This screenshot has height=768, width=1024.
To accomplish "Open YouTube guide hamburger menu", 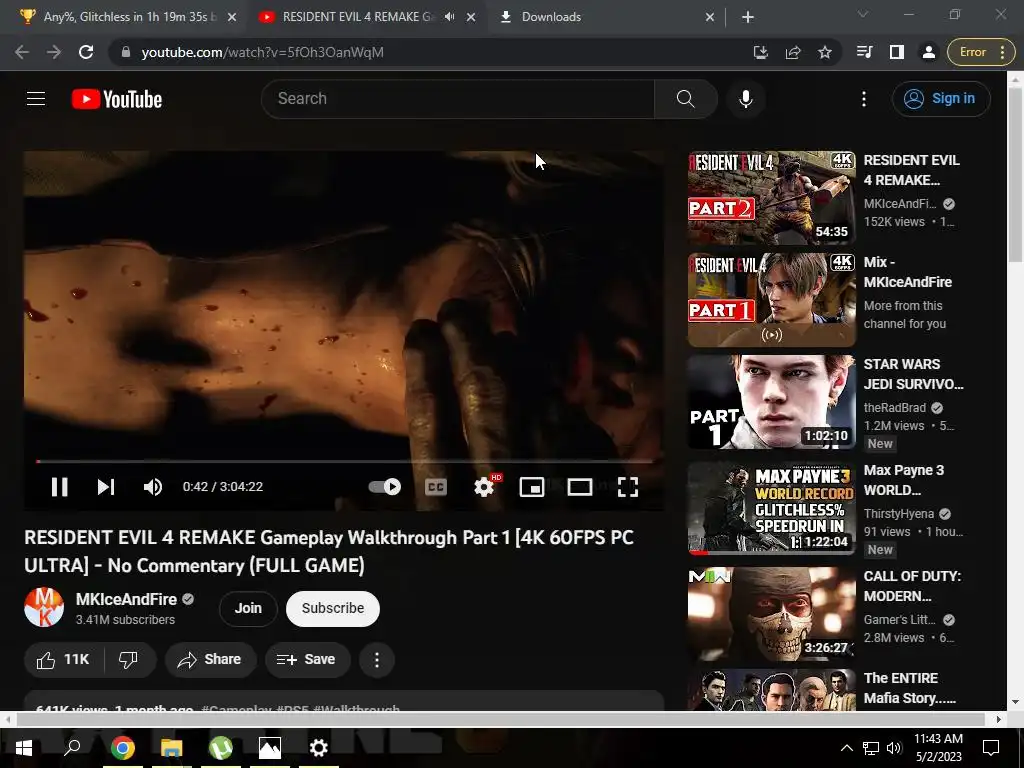I will (36, 99).
